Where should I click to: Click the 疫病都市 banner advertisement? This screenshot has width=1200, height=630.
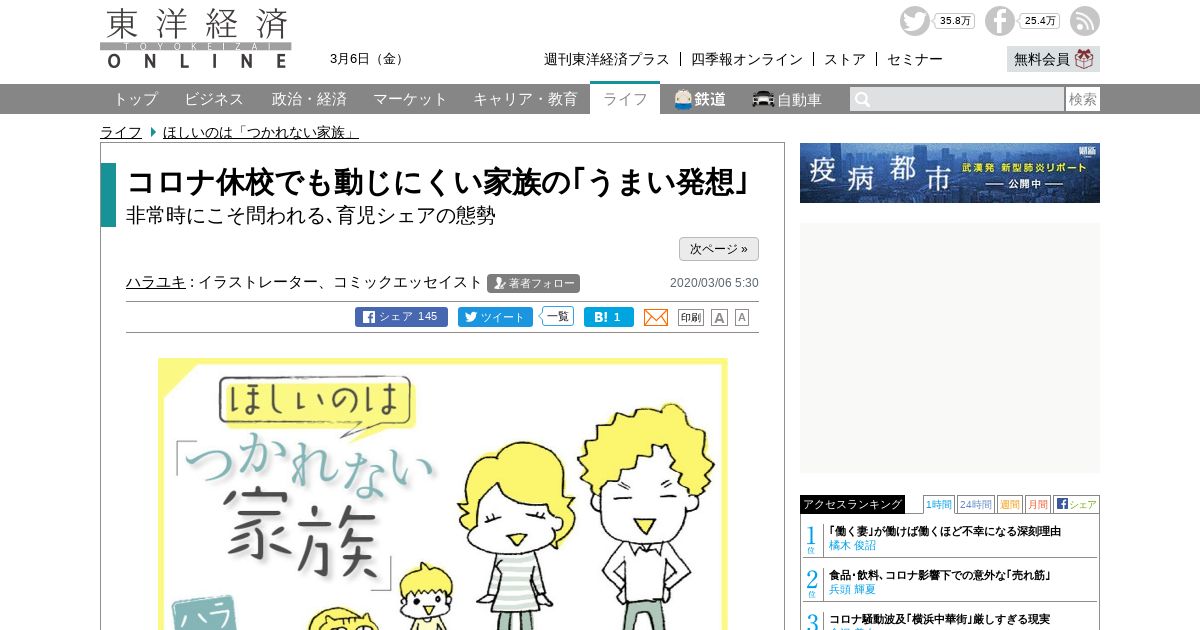coord(950,173)
